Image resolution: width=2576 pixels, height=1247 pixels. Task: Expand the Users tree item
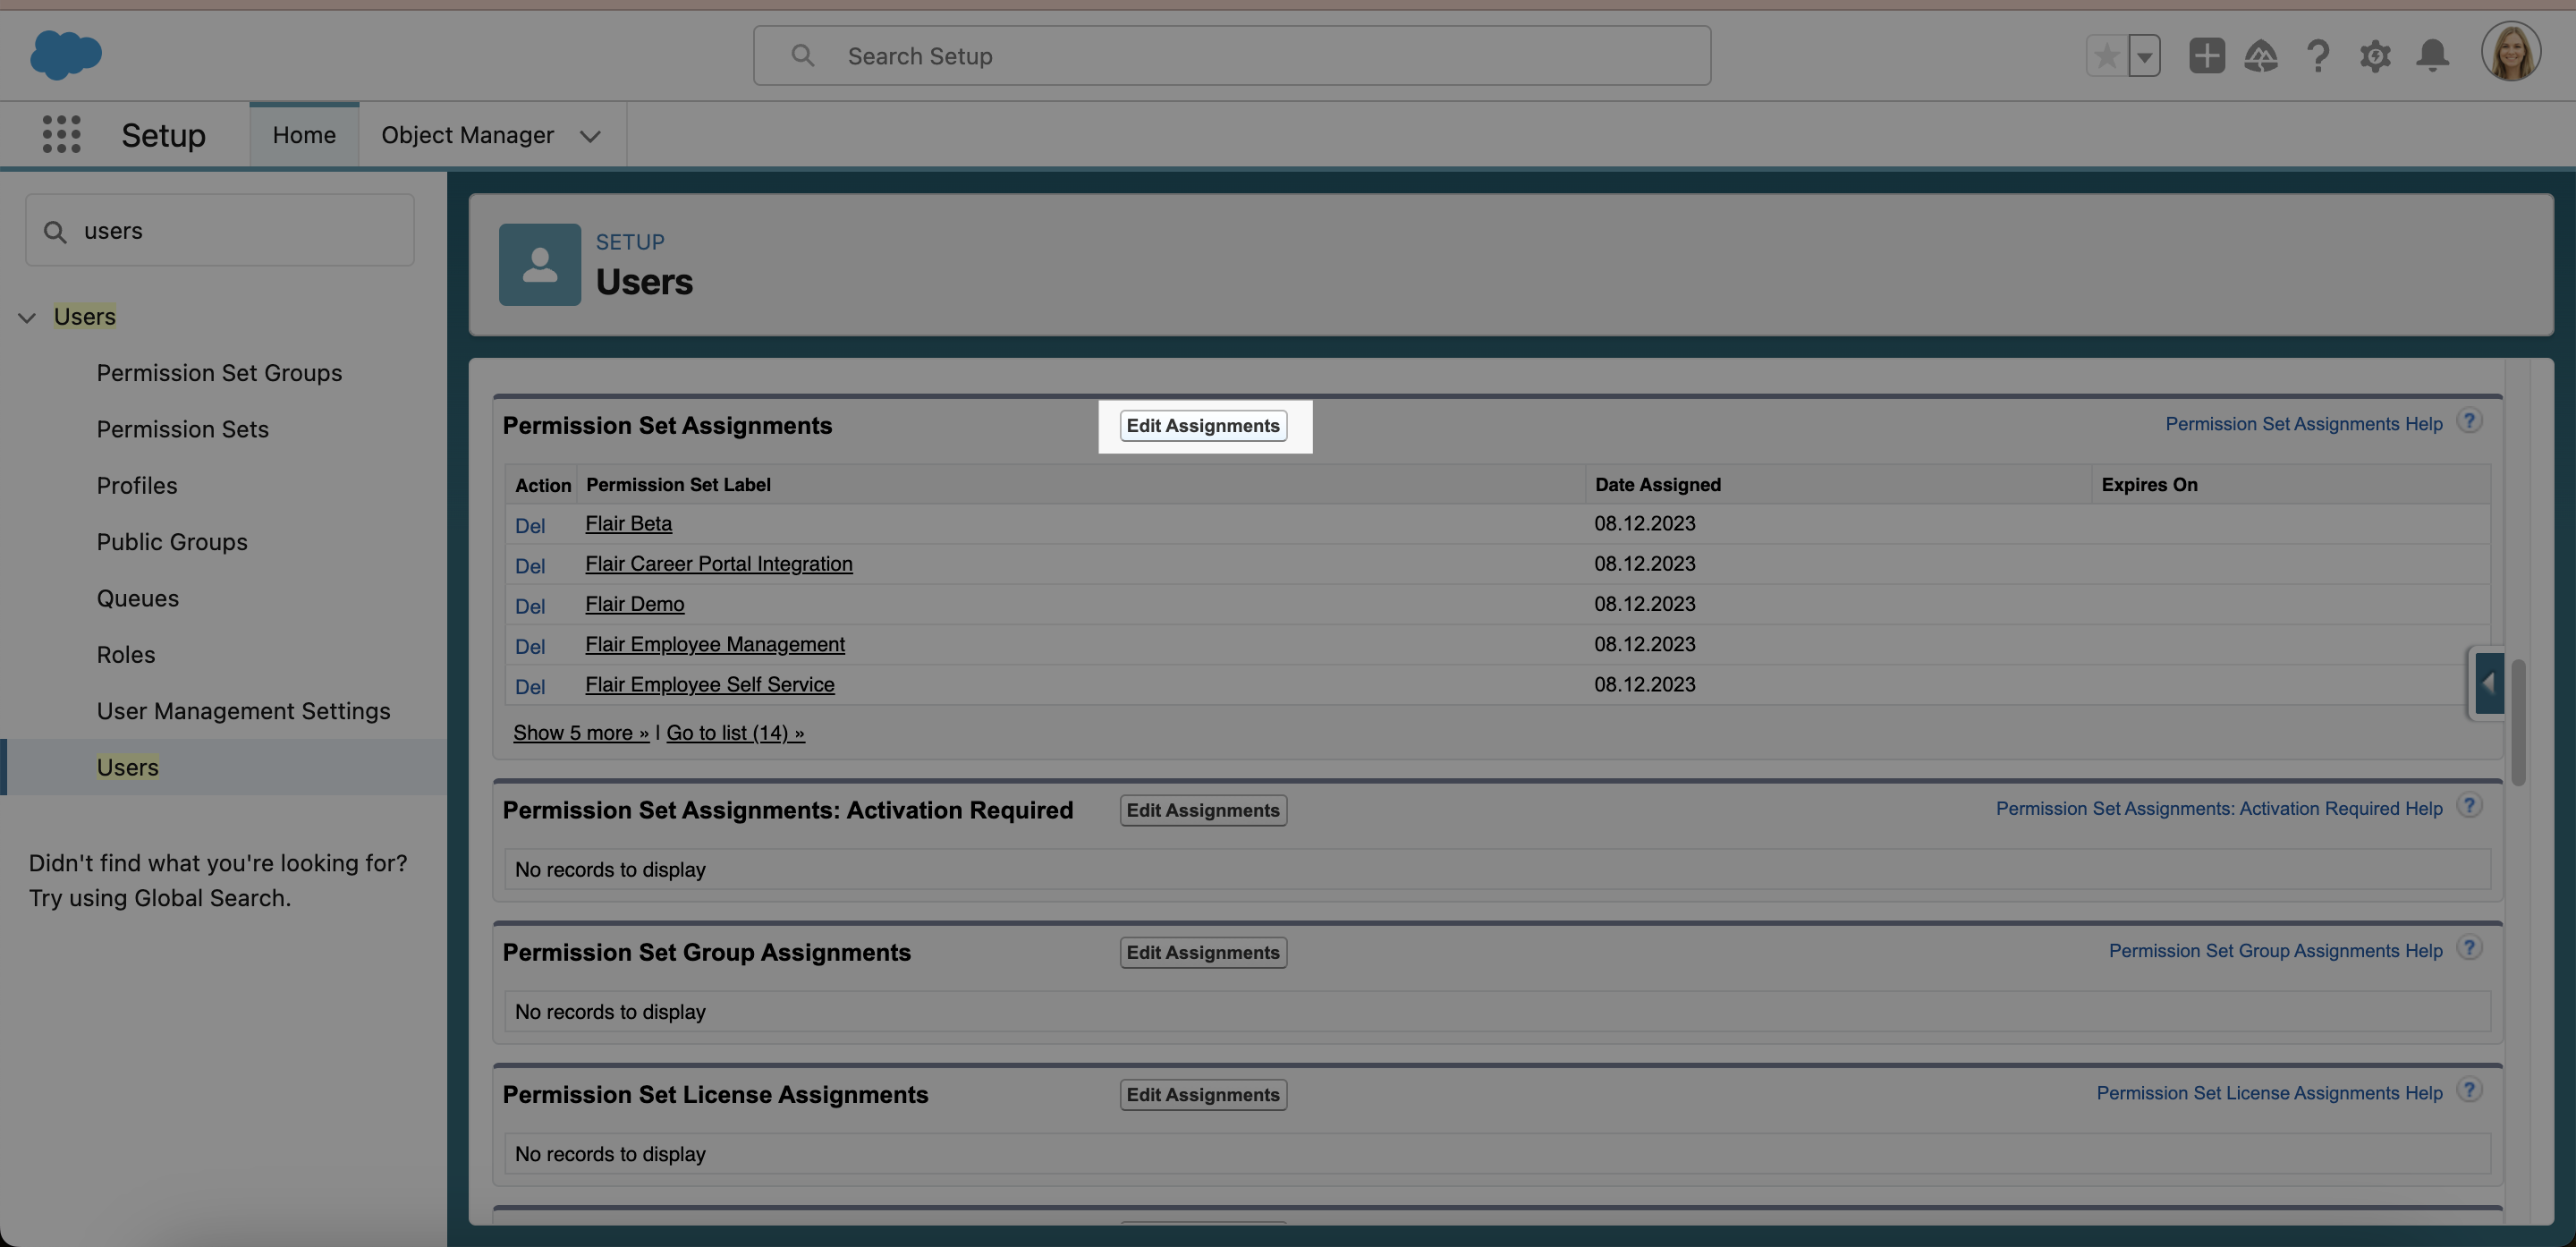25,316
